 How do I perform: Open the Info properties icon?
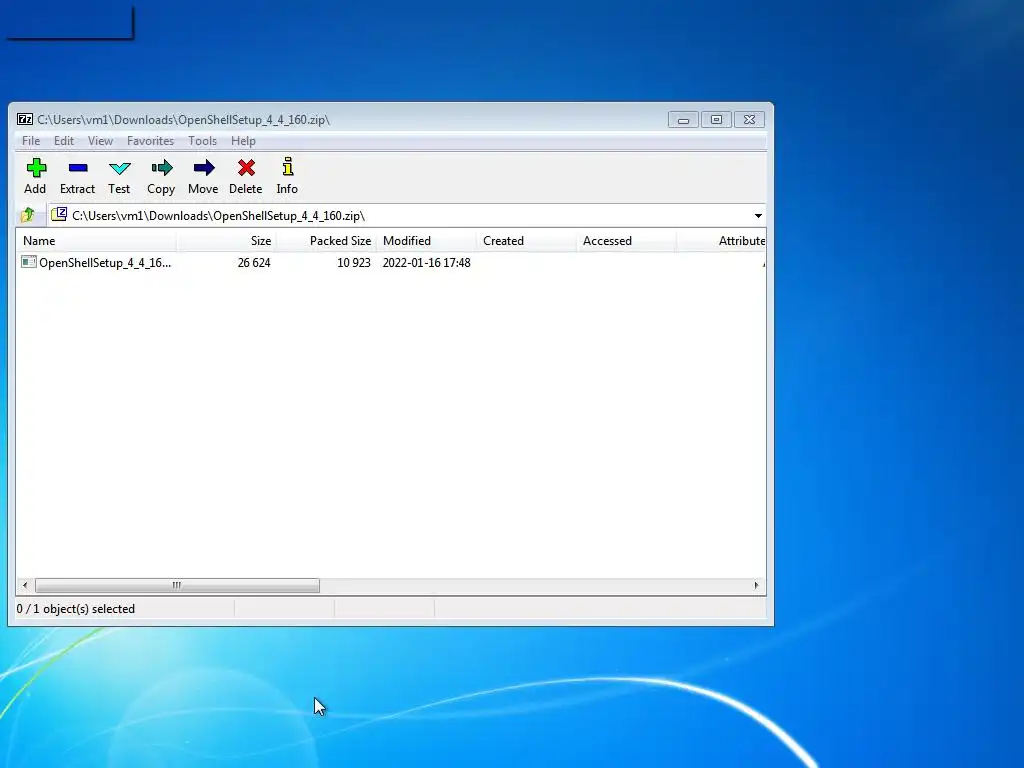click(x=287, y=167)
